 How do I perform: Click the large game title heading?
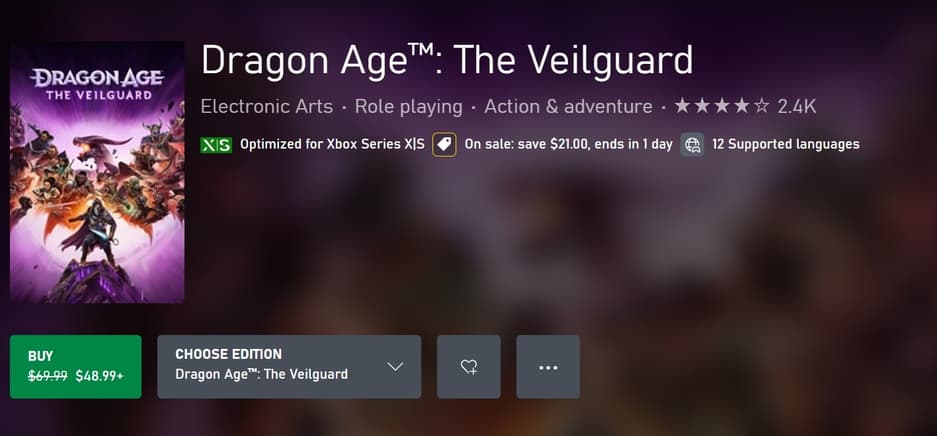click(x=447, y=60)
